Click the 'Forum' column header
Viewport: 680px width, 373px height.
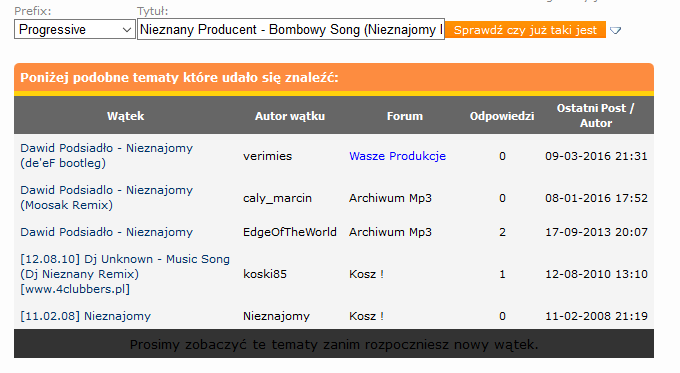pyautogui.click(x=405, y=116)
